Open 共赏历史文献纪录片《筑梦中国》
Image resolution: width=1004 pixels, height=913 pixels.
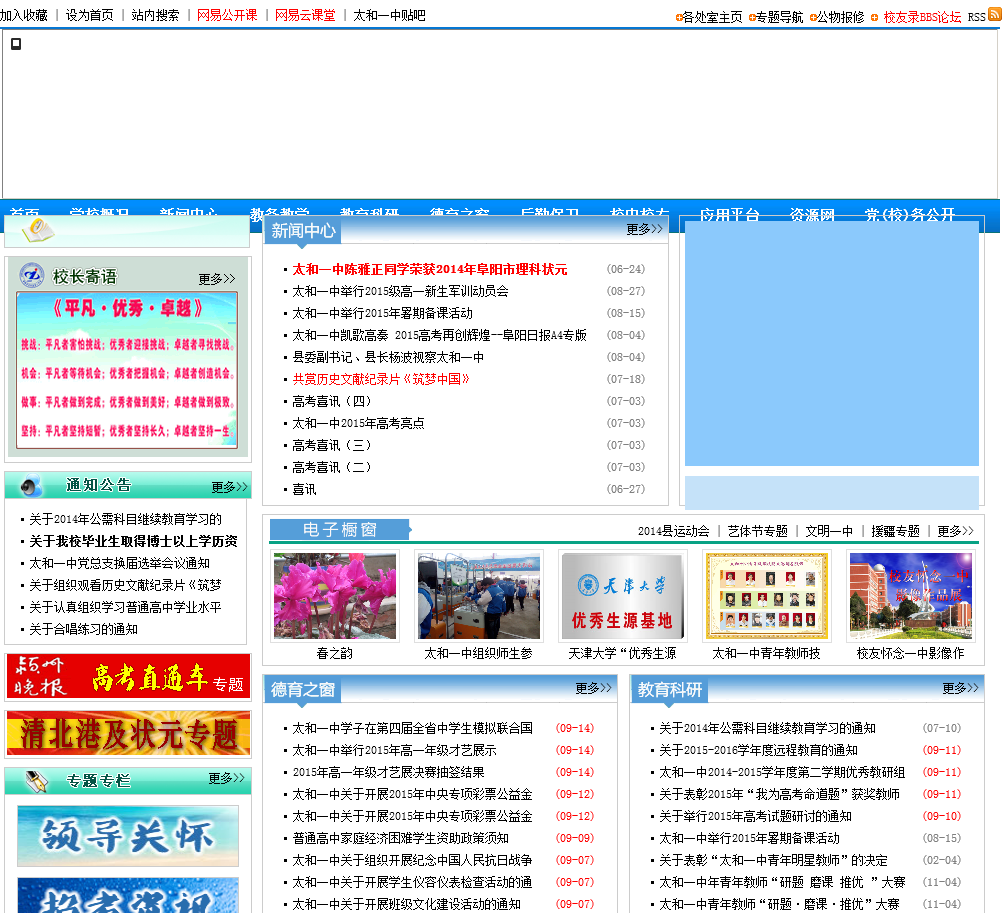pos(381,379)
